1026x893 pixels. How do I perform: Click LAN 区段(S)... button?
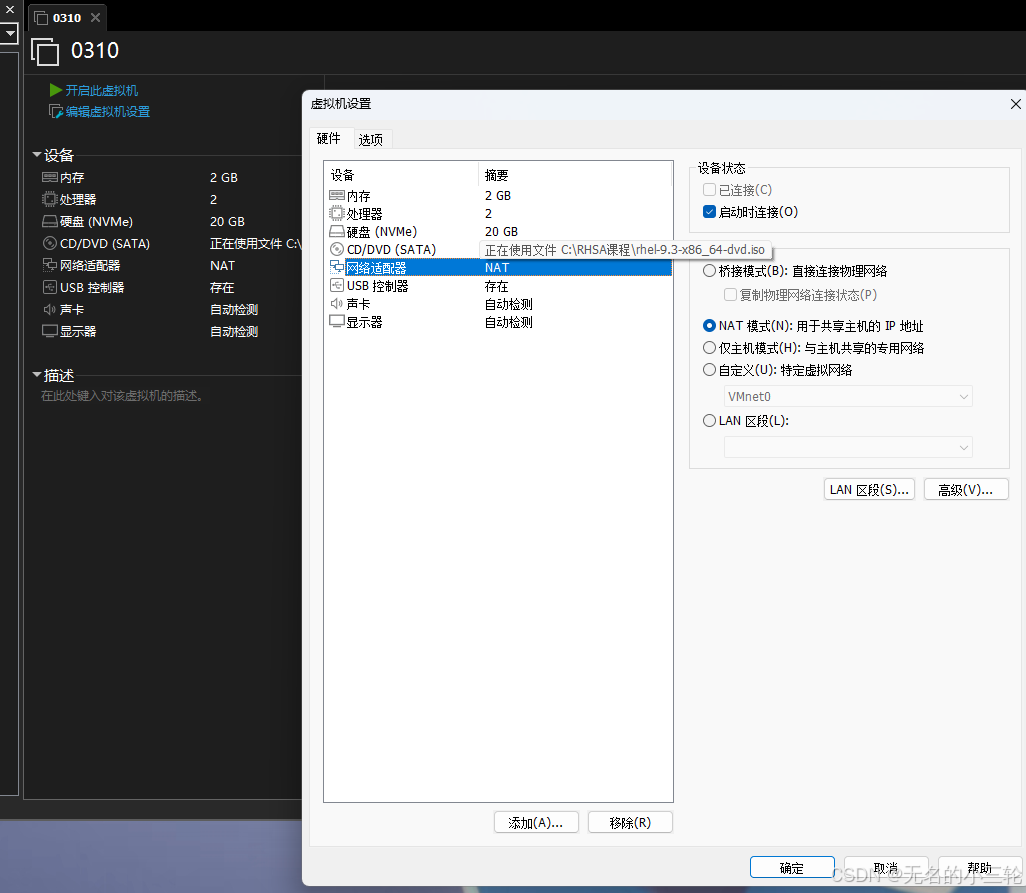(869, 489)
